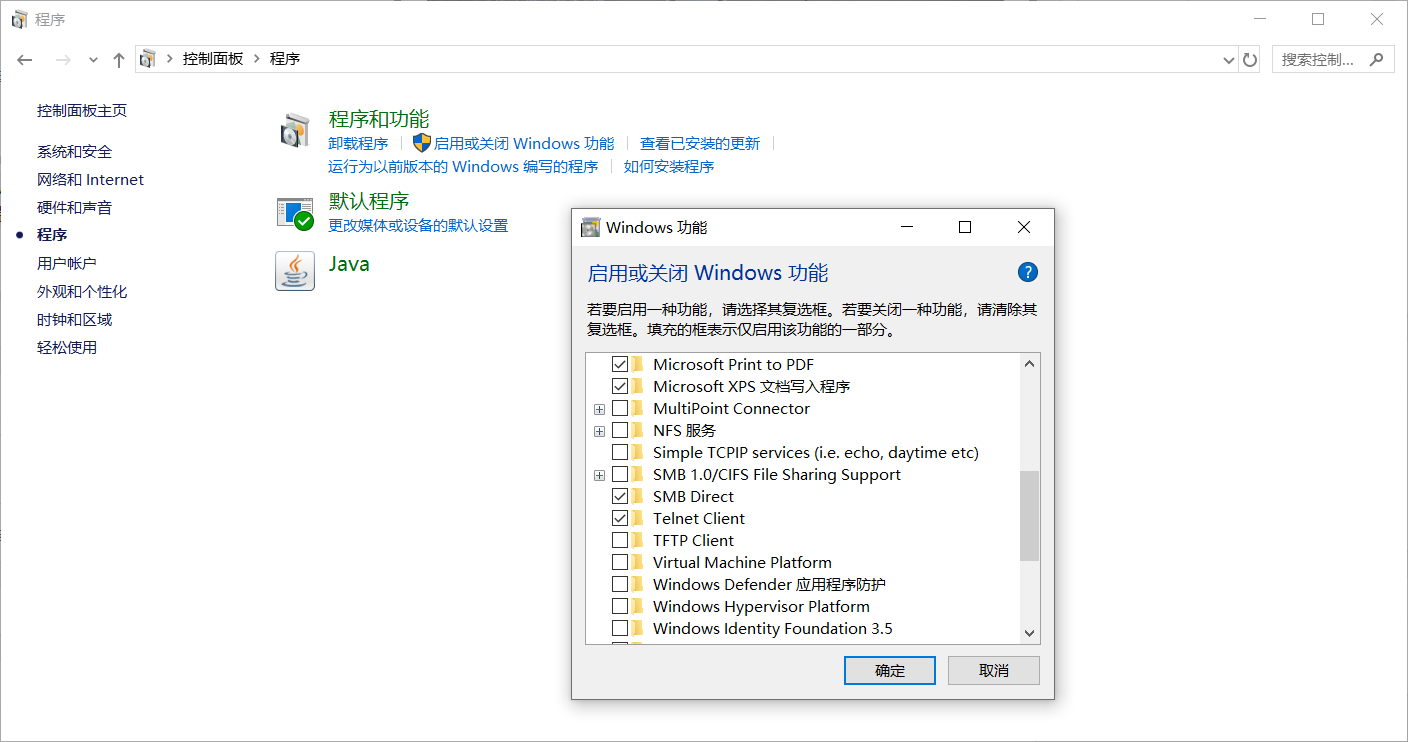Expand SMB 1.0/CIFS File Sharing Support node
Viewport: 1408px width, 742px height.
click(x=599, y=475)
